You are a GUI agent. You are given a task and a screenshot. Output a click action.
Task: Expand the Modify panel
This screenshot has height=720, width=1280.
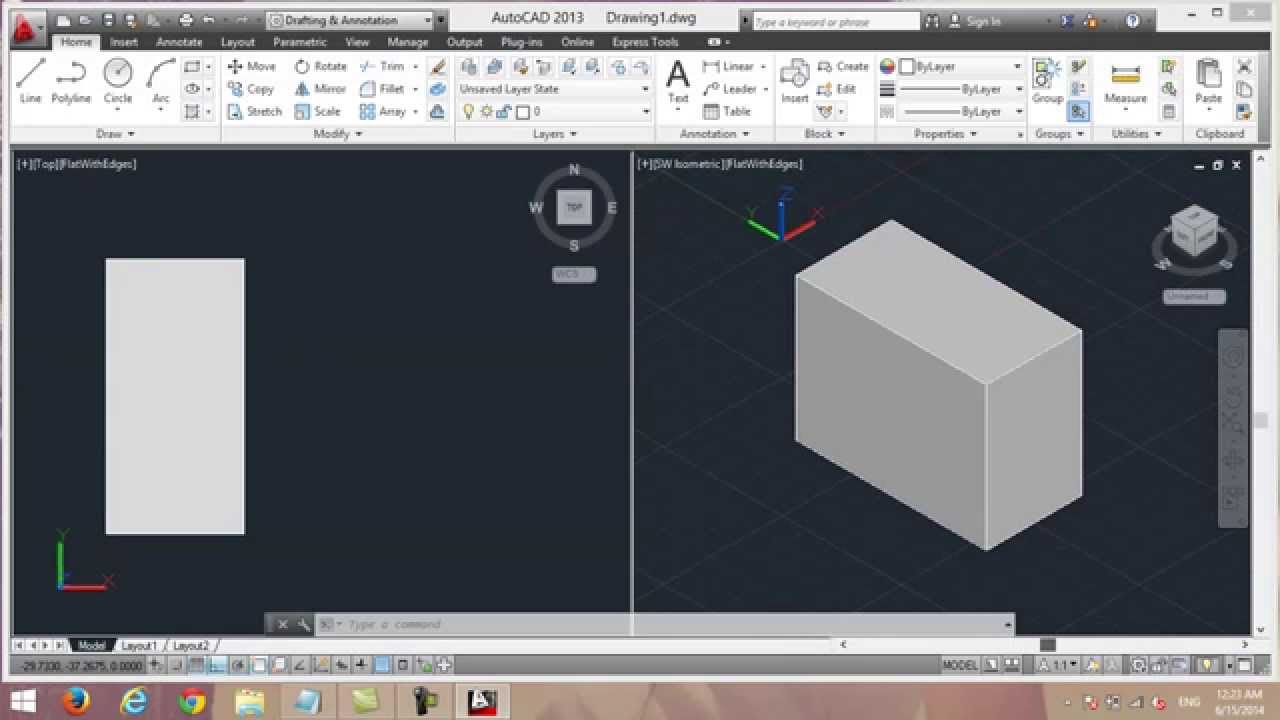(338, 134)
